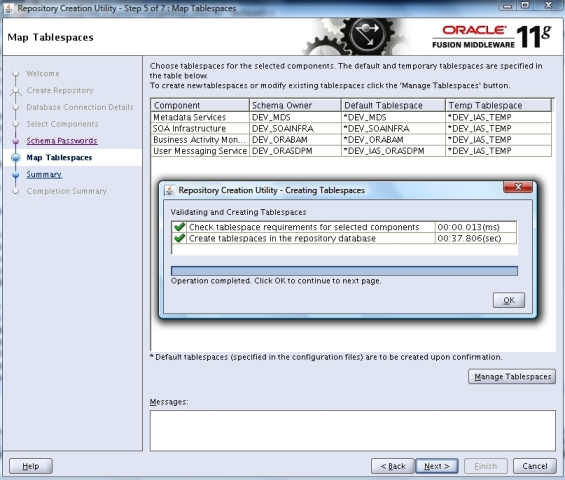Open temp tablespace cell for Business Activity Mon...
The height and width of the screenshot is (480, 565).
[498, 139]
